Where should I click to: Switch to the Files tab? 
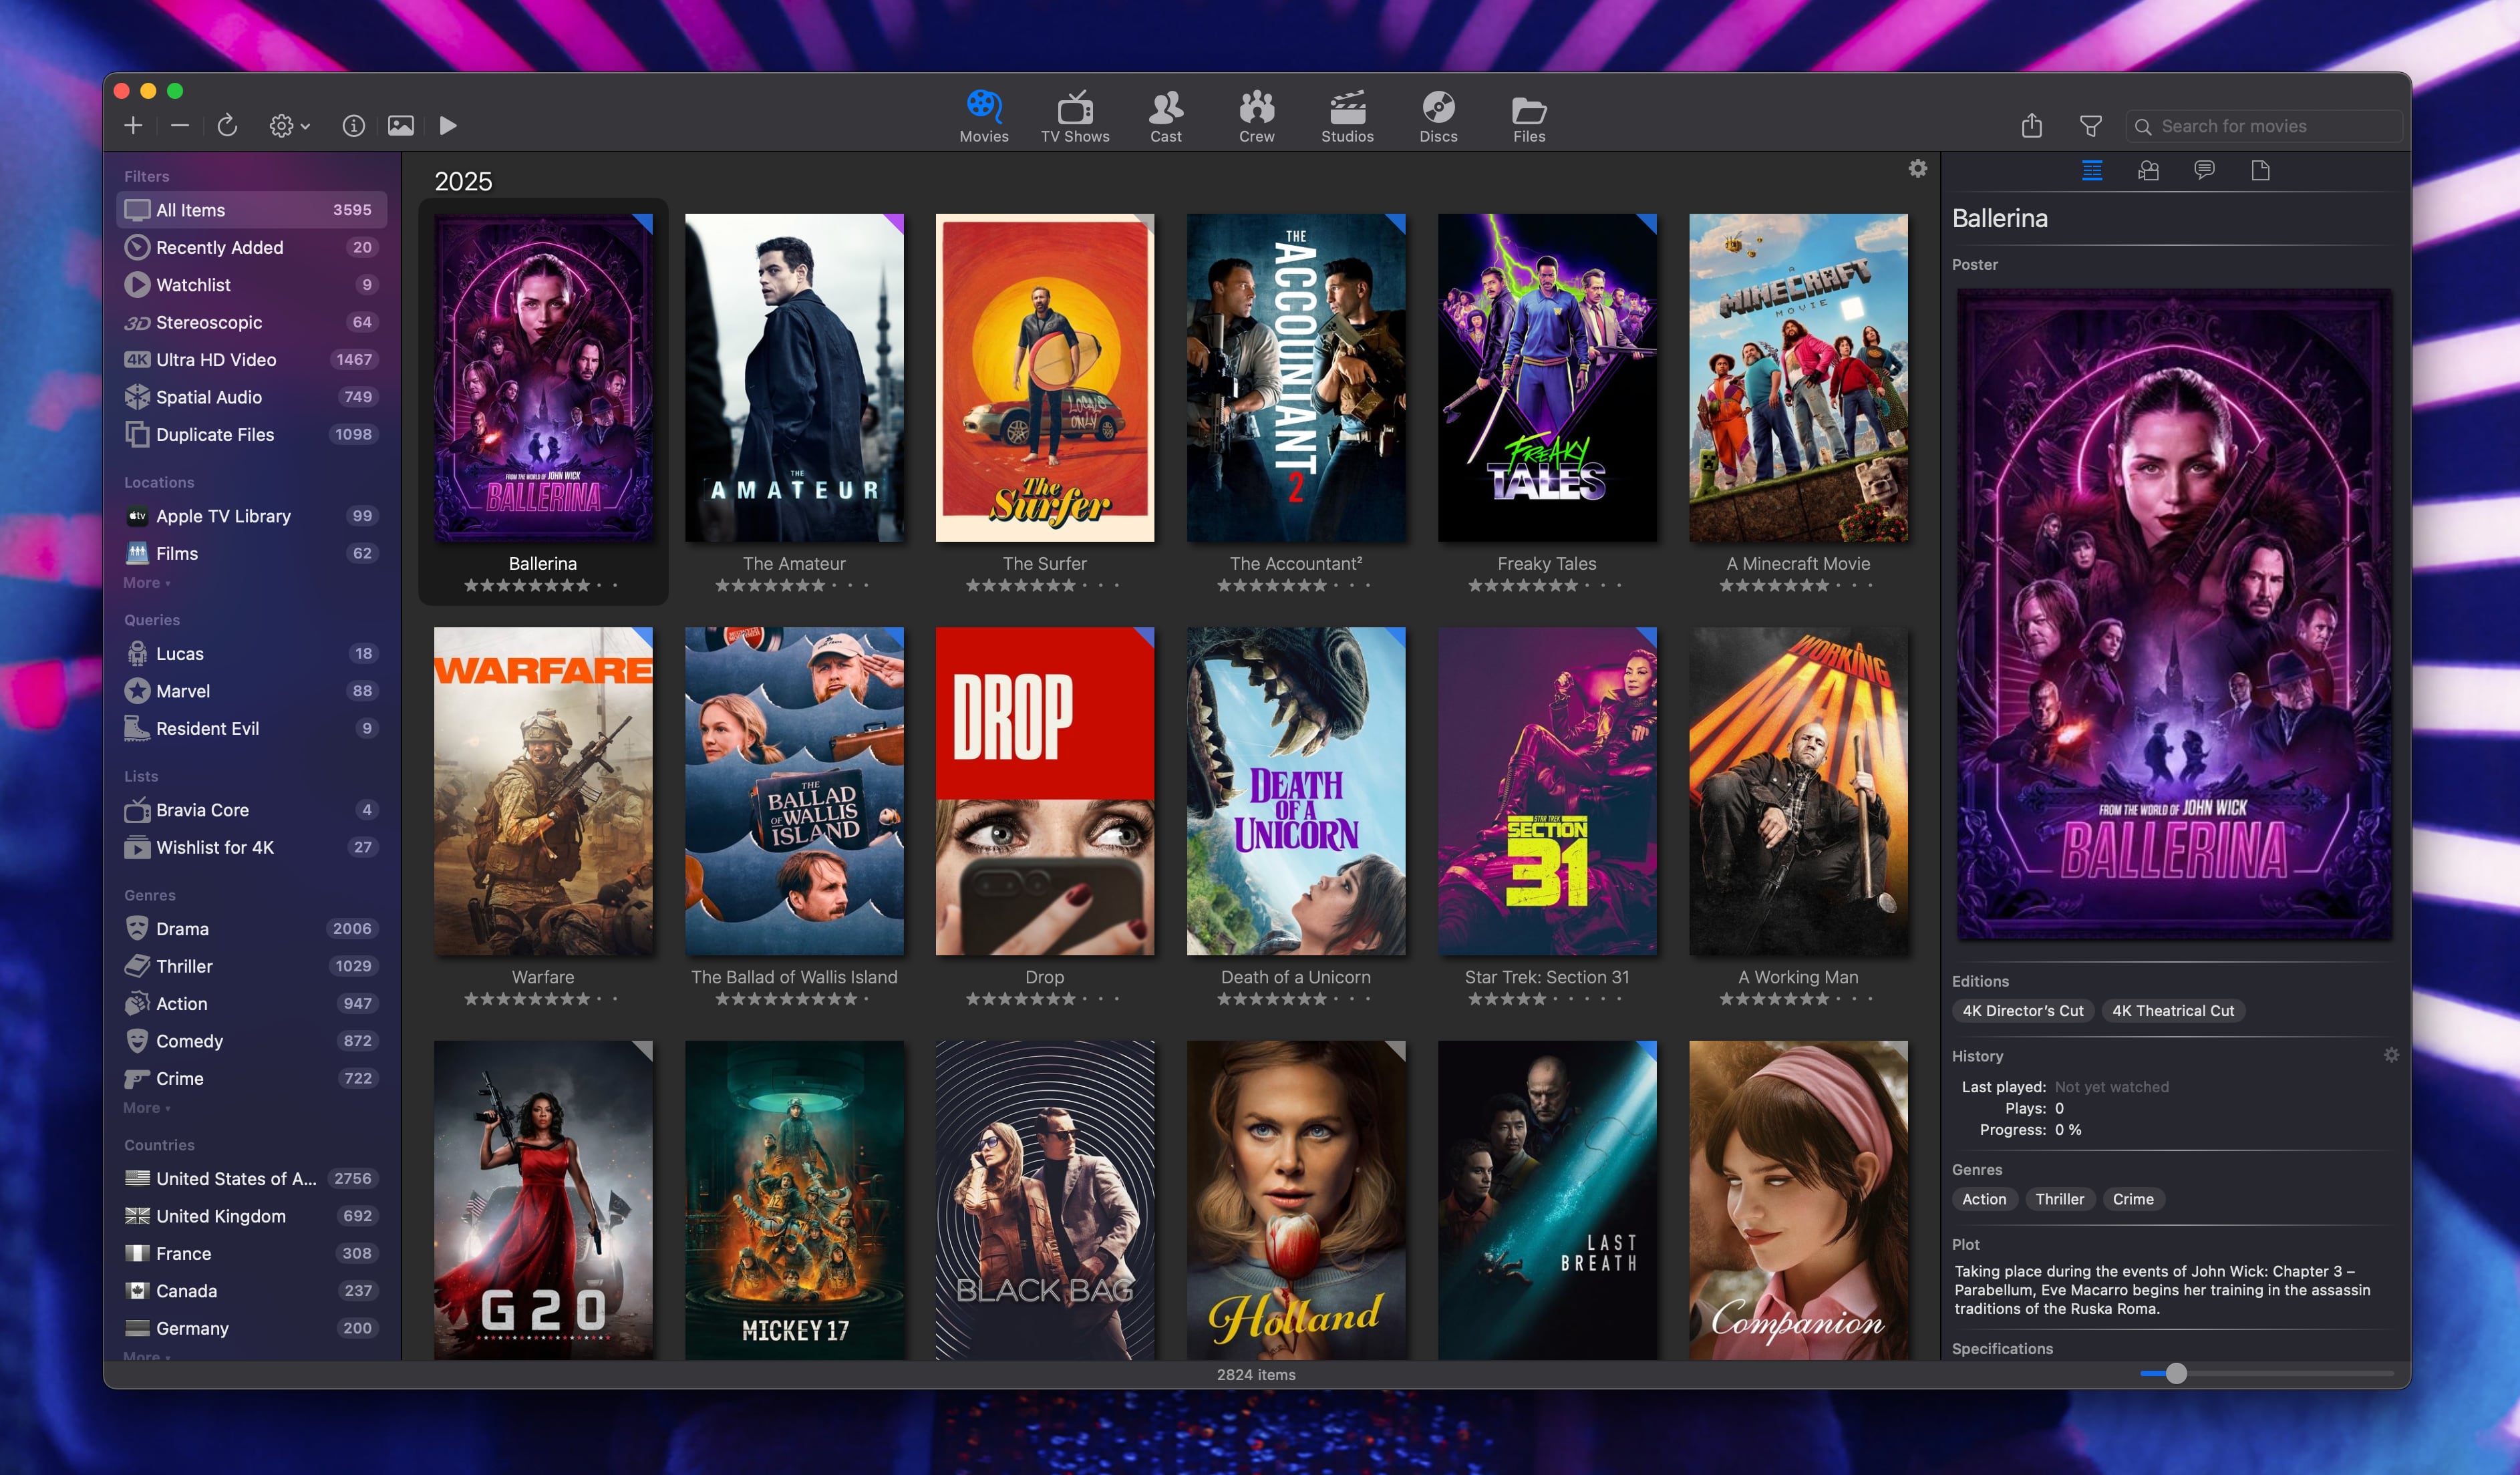pos(1529,117)
